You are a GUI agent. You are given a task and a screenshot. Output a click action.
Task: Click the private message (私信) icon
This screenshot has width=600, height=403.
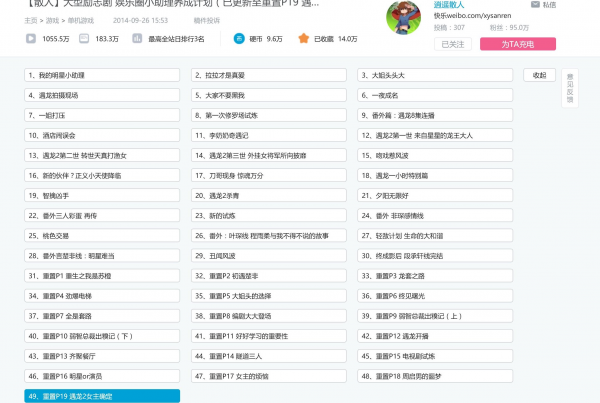point(536,5)
